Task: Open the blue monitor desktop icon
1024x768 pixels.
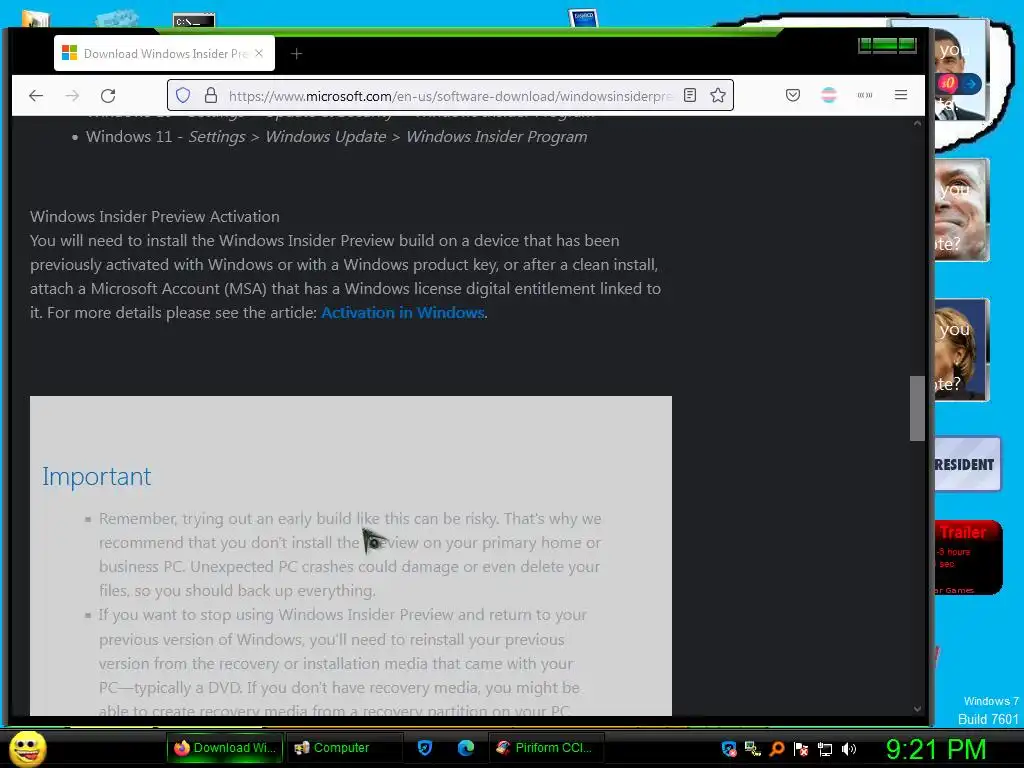Action: (583, 18)
